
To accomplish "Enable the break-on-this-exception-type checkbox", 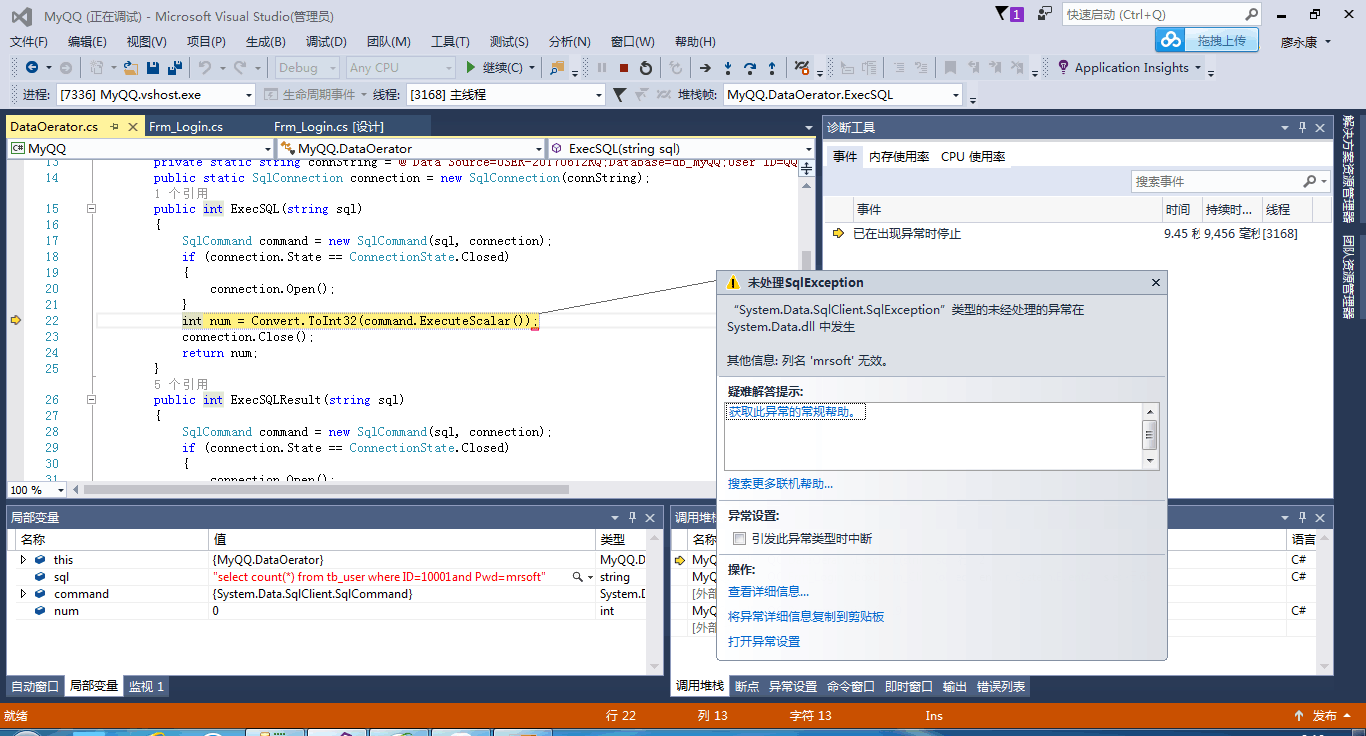I will 739,539.
